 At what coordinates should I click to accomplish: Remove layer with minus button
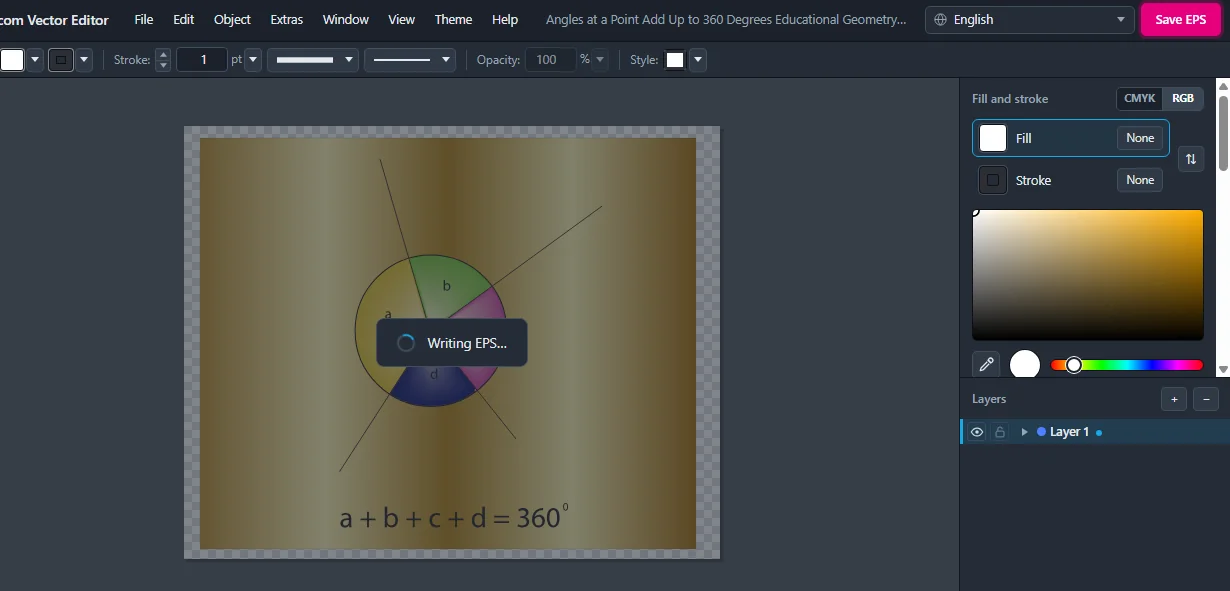pos(1206,399)
